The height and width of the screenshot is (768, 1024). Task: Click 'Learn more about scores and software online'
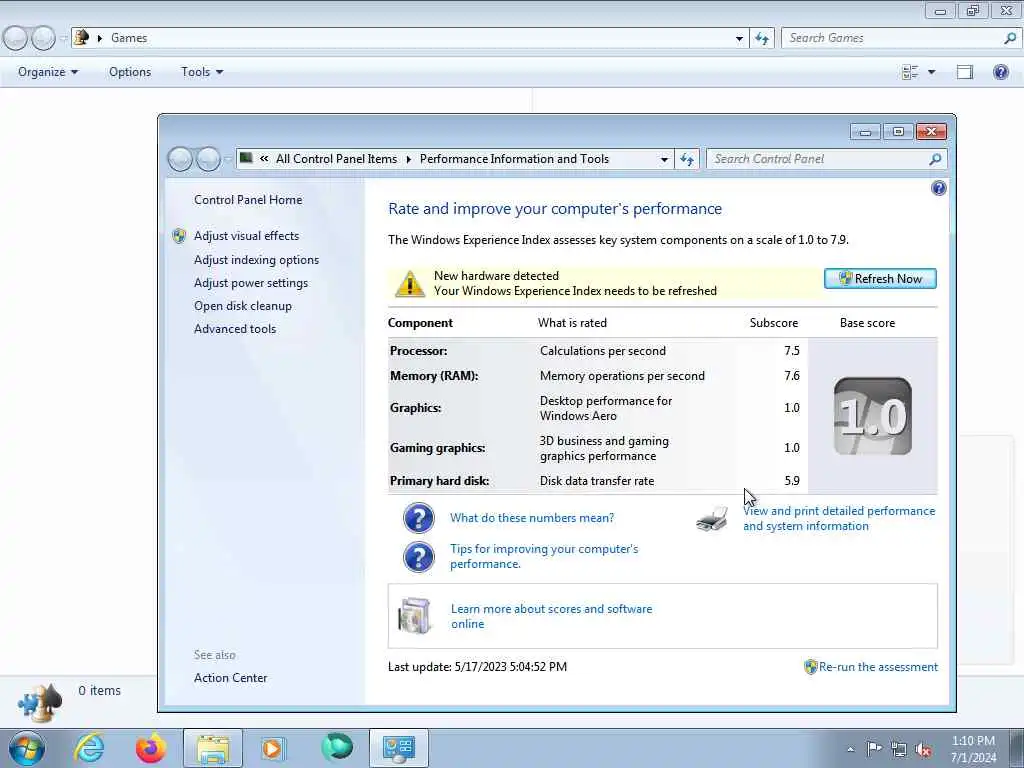click(x=551, y=616)
